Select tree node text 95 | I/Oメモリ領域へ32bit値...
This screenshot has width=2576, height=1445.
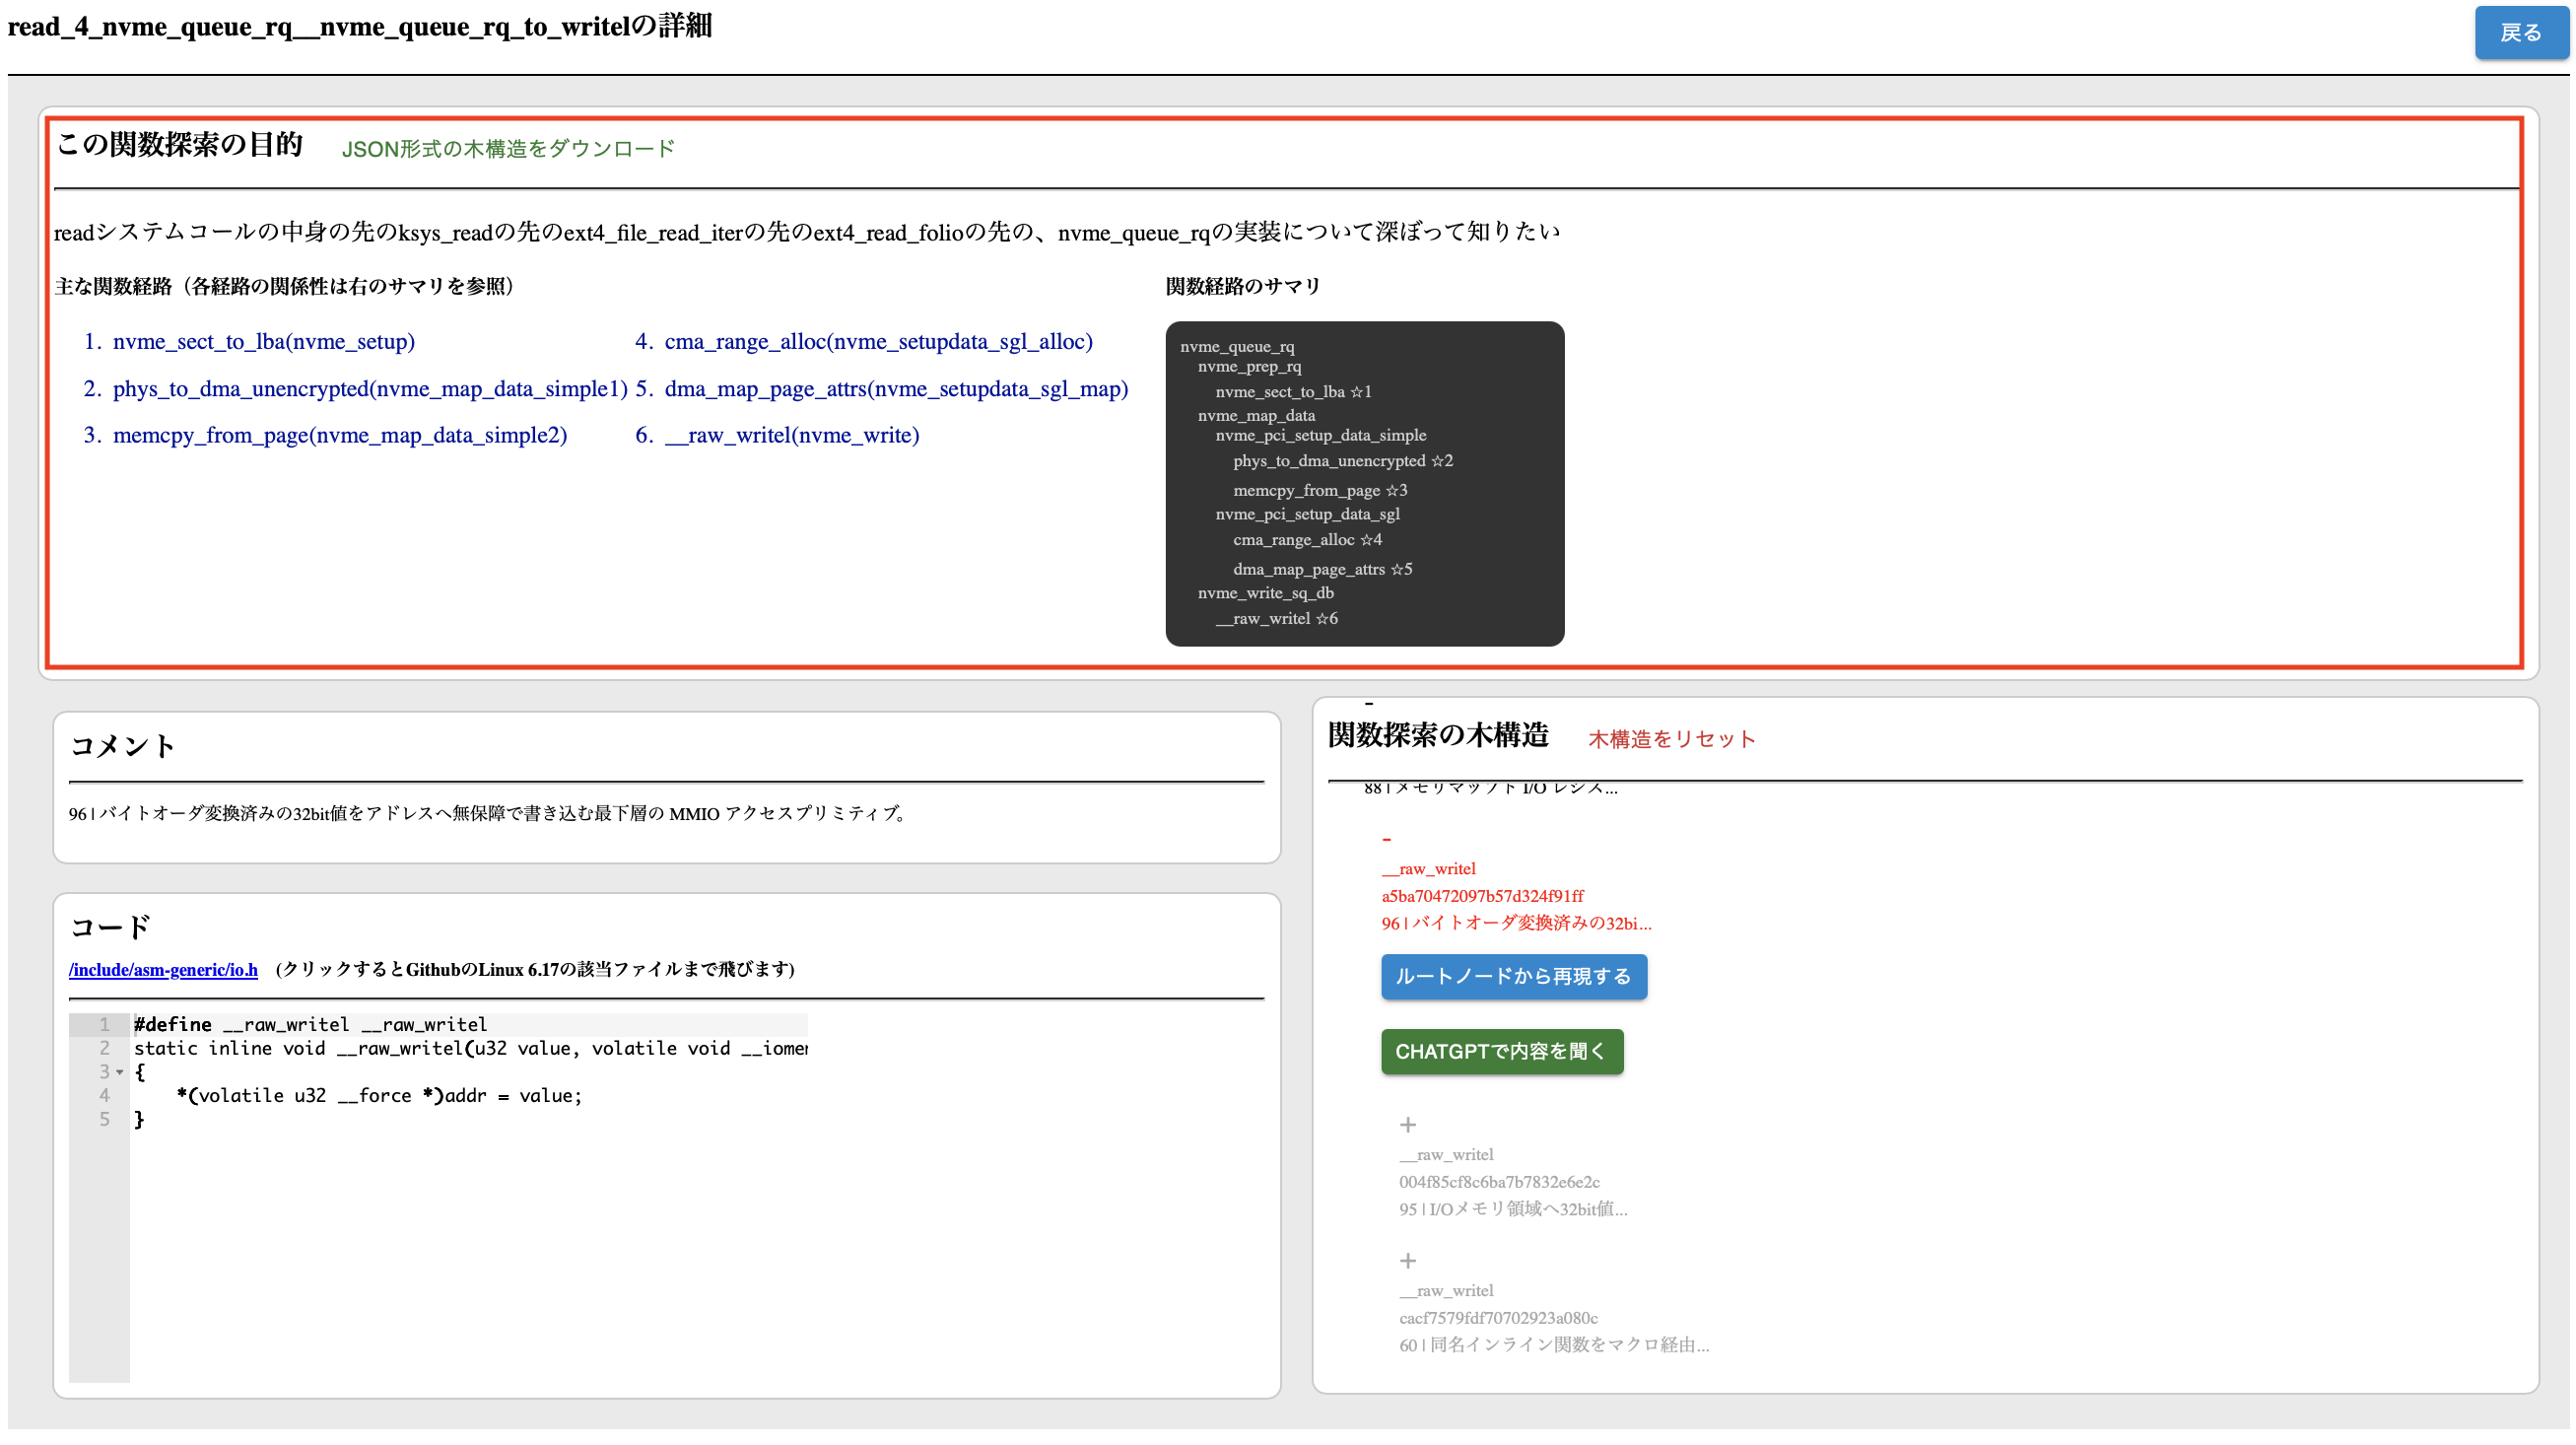point(1512,1209)
